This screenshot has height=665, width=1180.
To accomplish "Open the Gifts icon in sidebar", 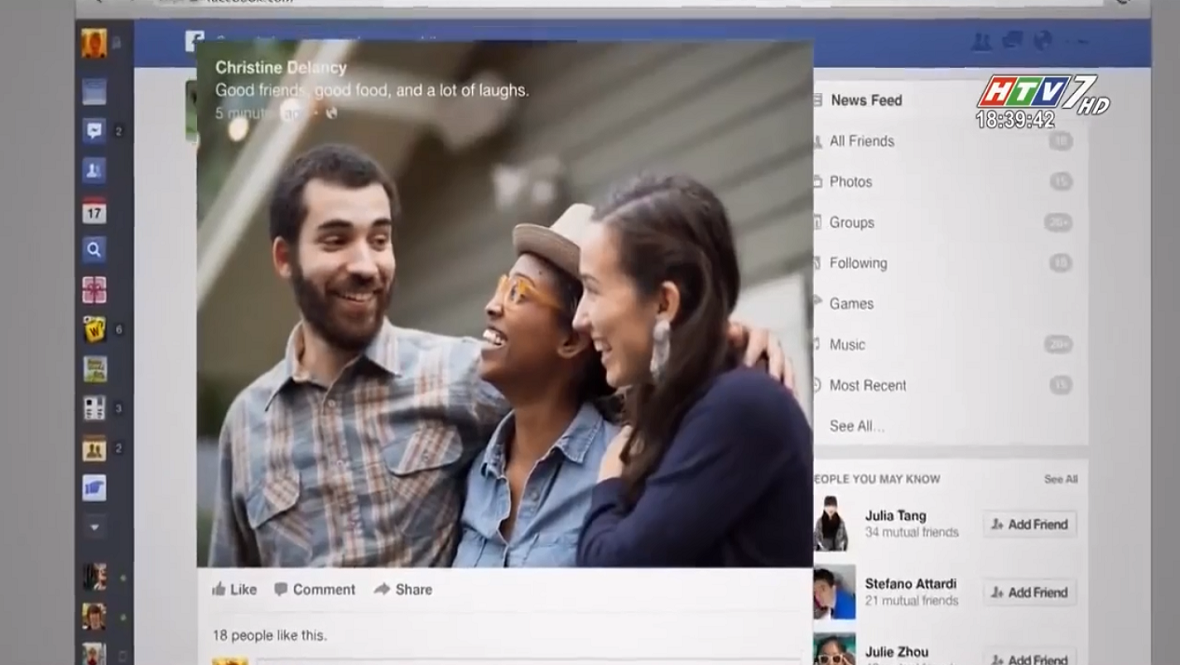I will click(94, 290).
